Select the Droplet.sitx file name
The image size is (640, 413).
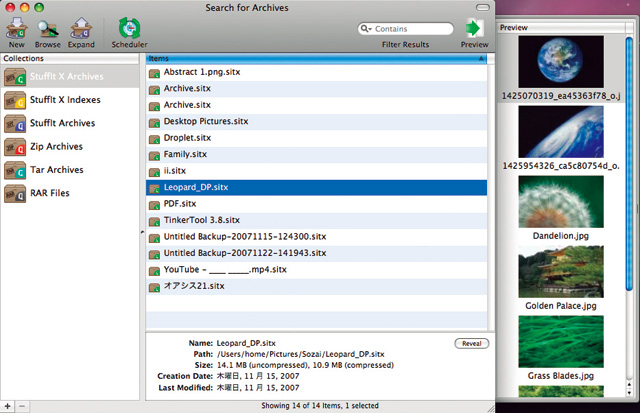click(x=187, y=138)
